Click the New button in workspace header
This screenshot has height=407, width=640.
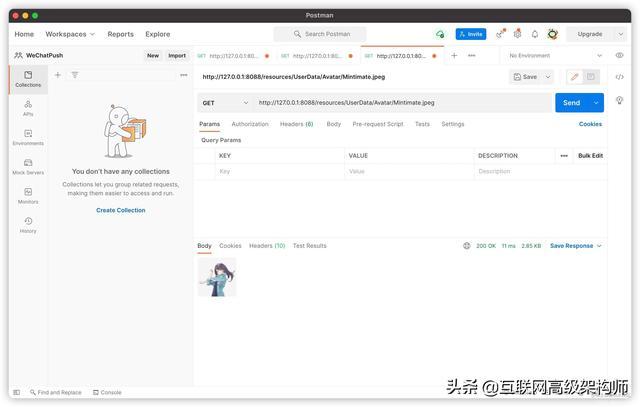153,56
